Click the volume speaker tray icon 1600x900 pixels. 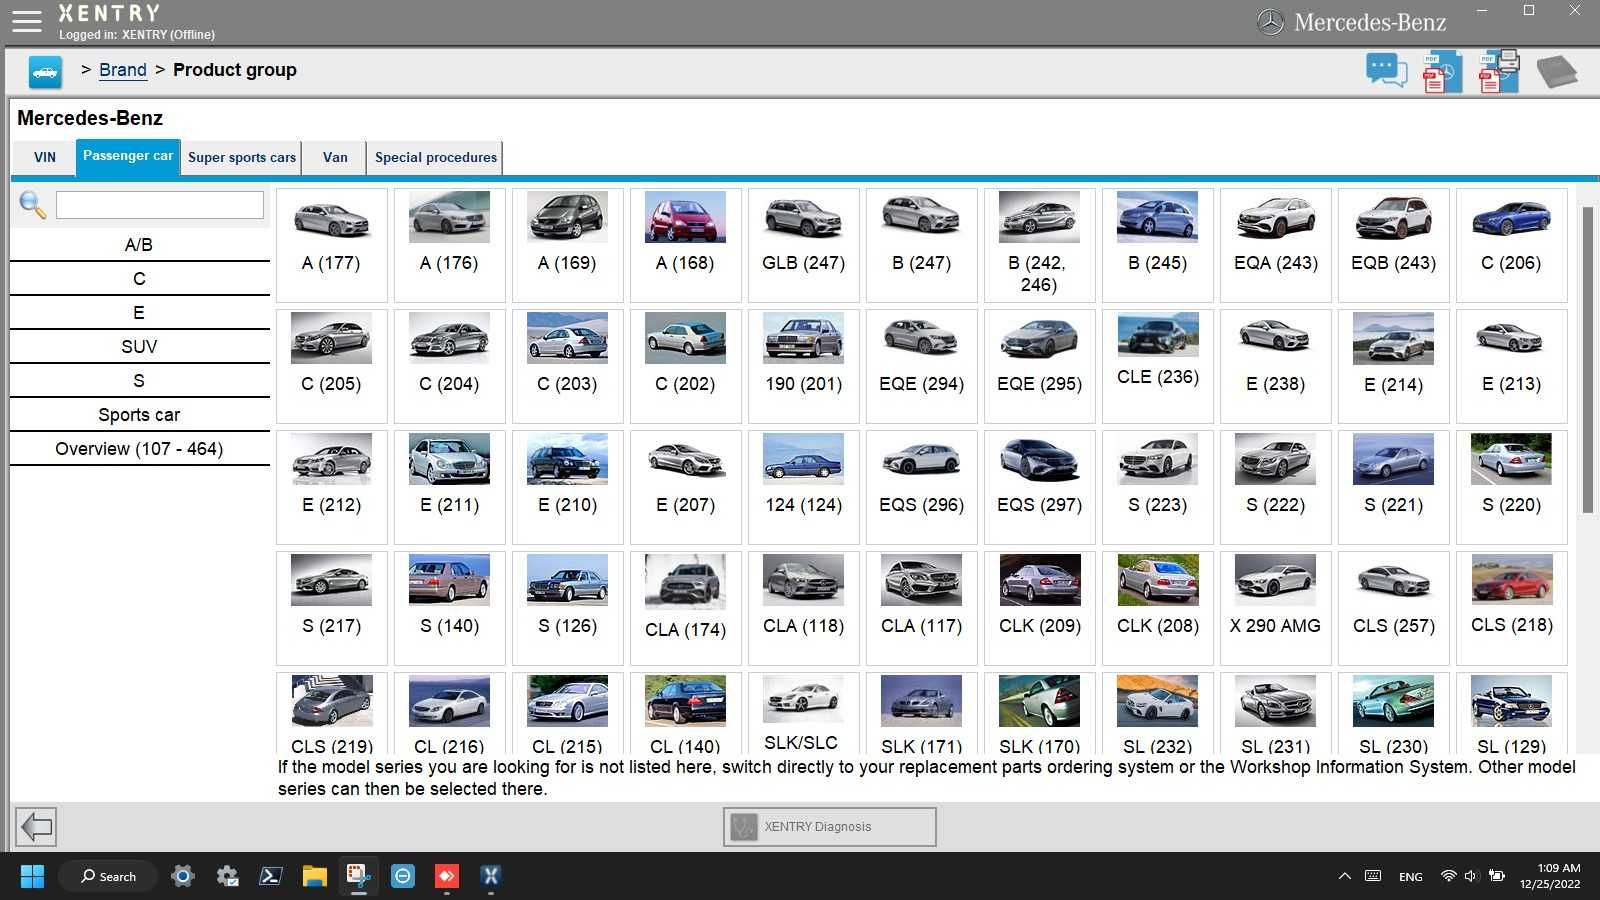click(1470, 876)
